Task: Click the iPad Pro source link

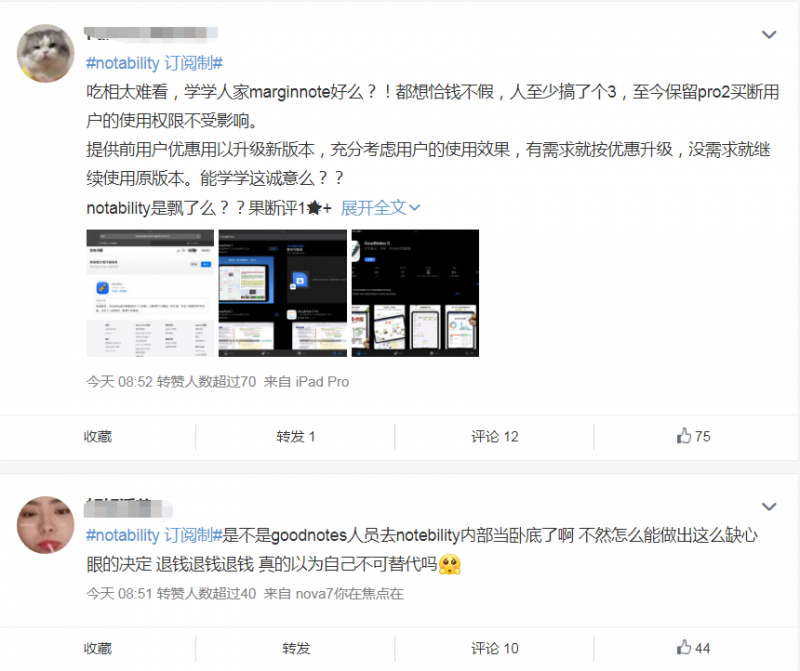Action: 322,382
